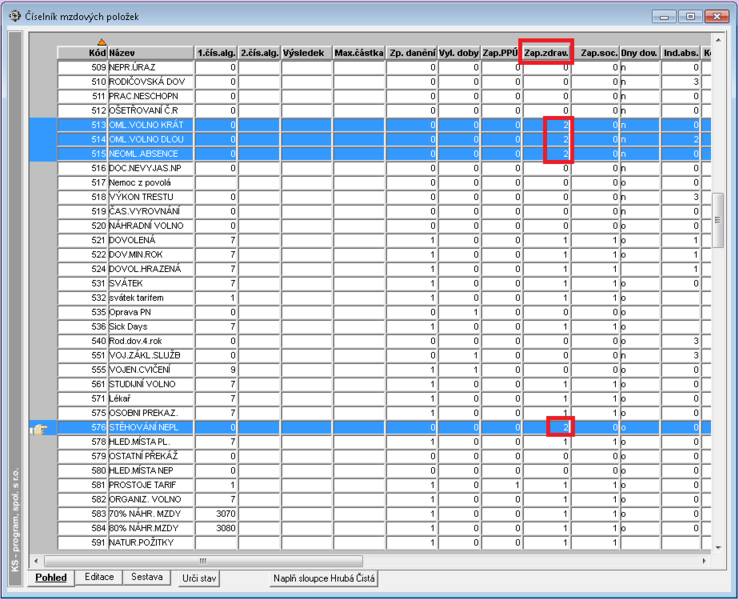739x600 pixels.
Task: Click the vertical scrollbar up arrow
Action: coord(718,41)
